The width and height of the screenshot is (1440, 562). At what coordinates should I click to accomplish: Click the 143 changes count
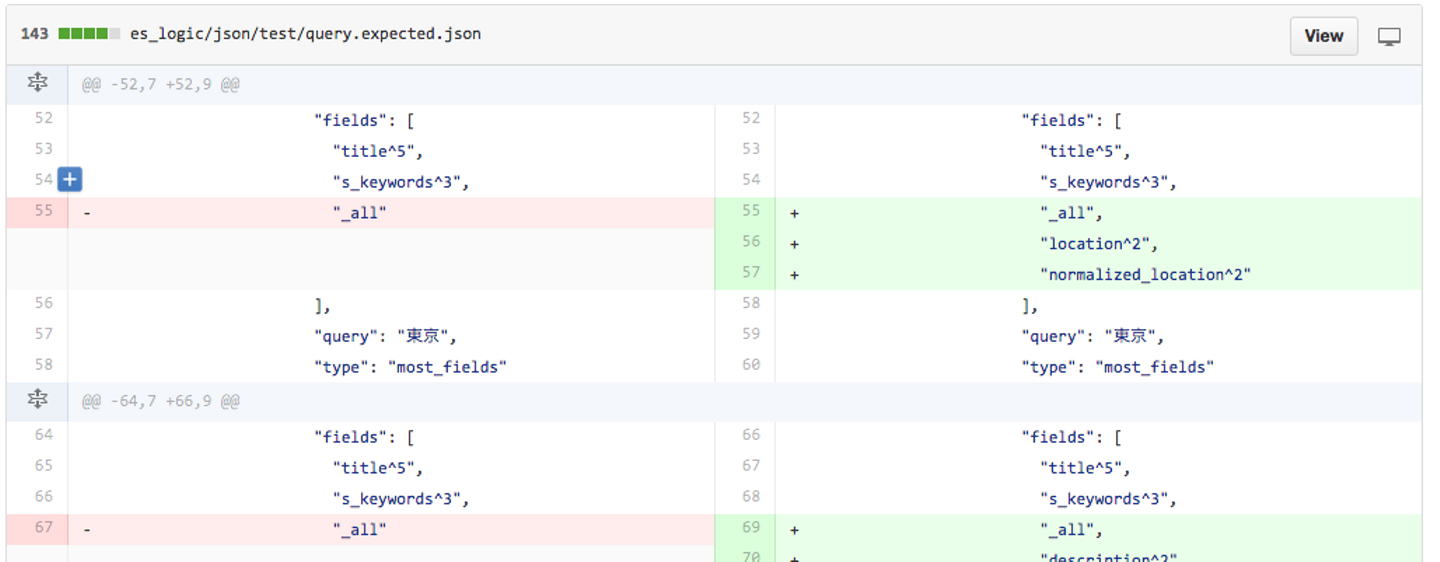click(34, 34)
